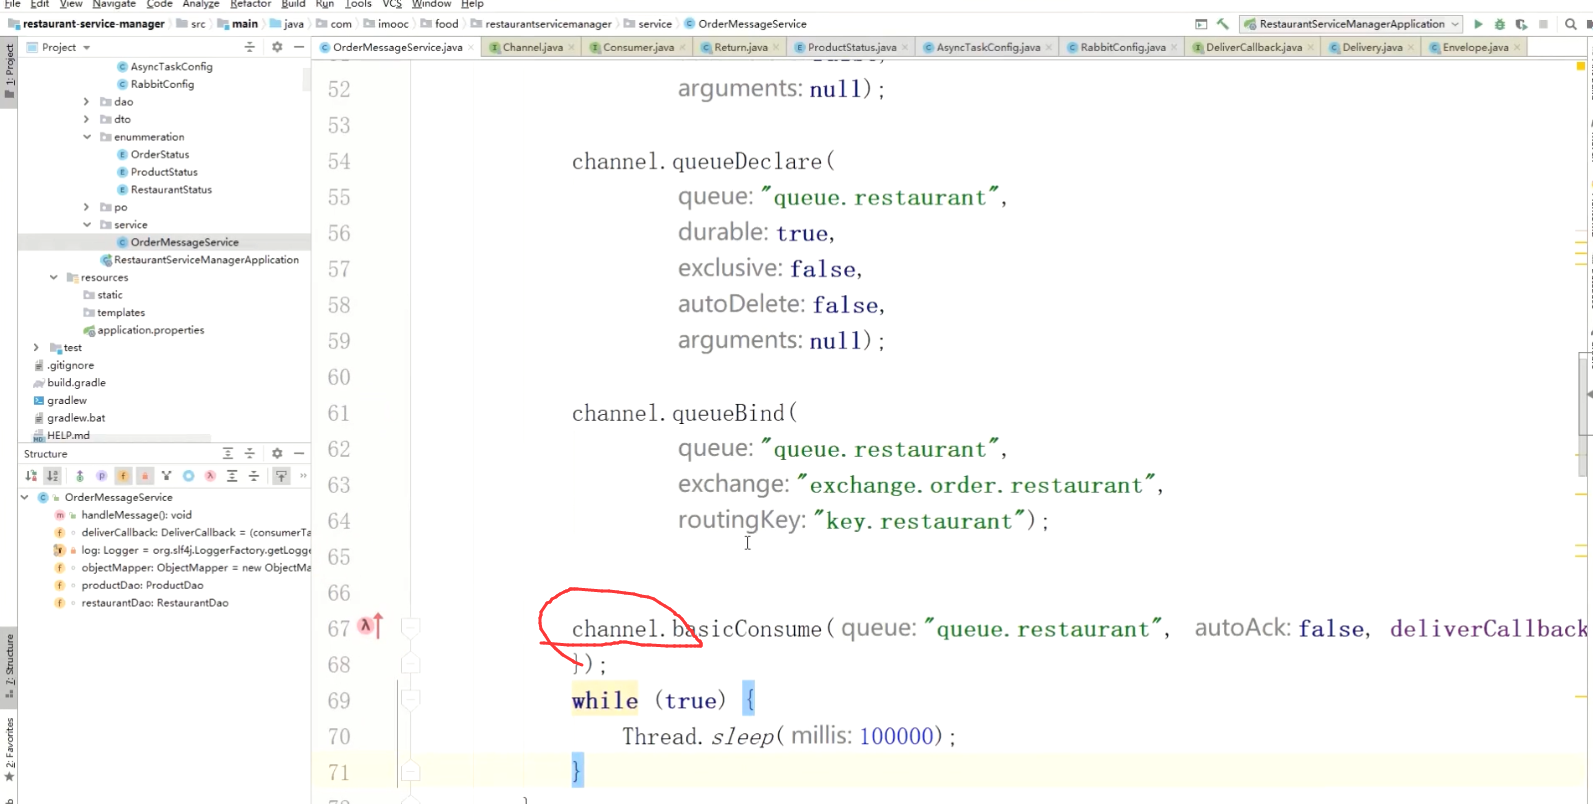This screenshot has height=804, width=1593.
Task: Run with coverage icon in toolbar
Action: coord(1521,24)
